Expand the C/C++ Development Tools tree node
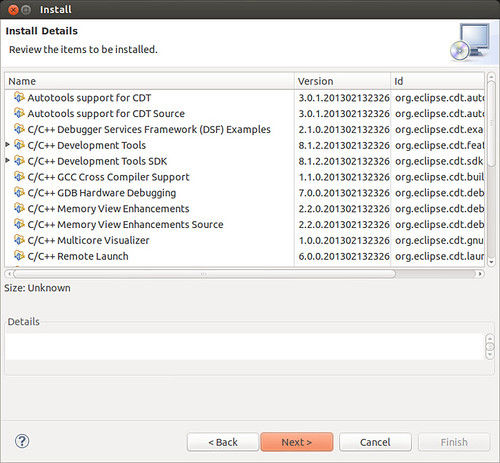Image resolution: width=500 pixels, height=463 pixels. tap(7, 144)
